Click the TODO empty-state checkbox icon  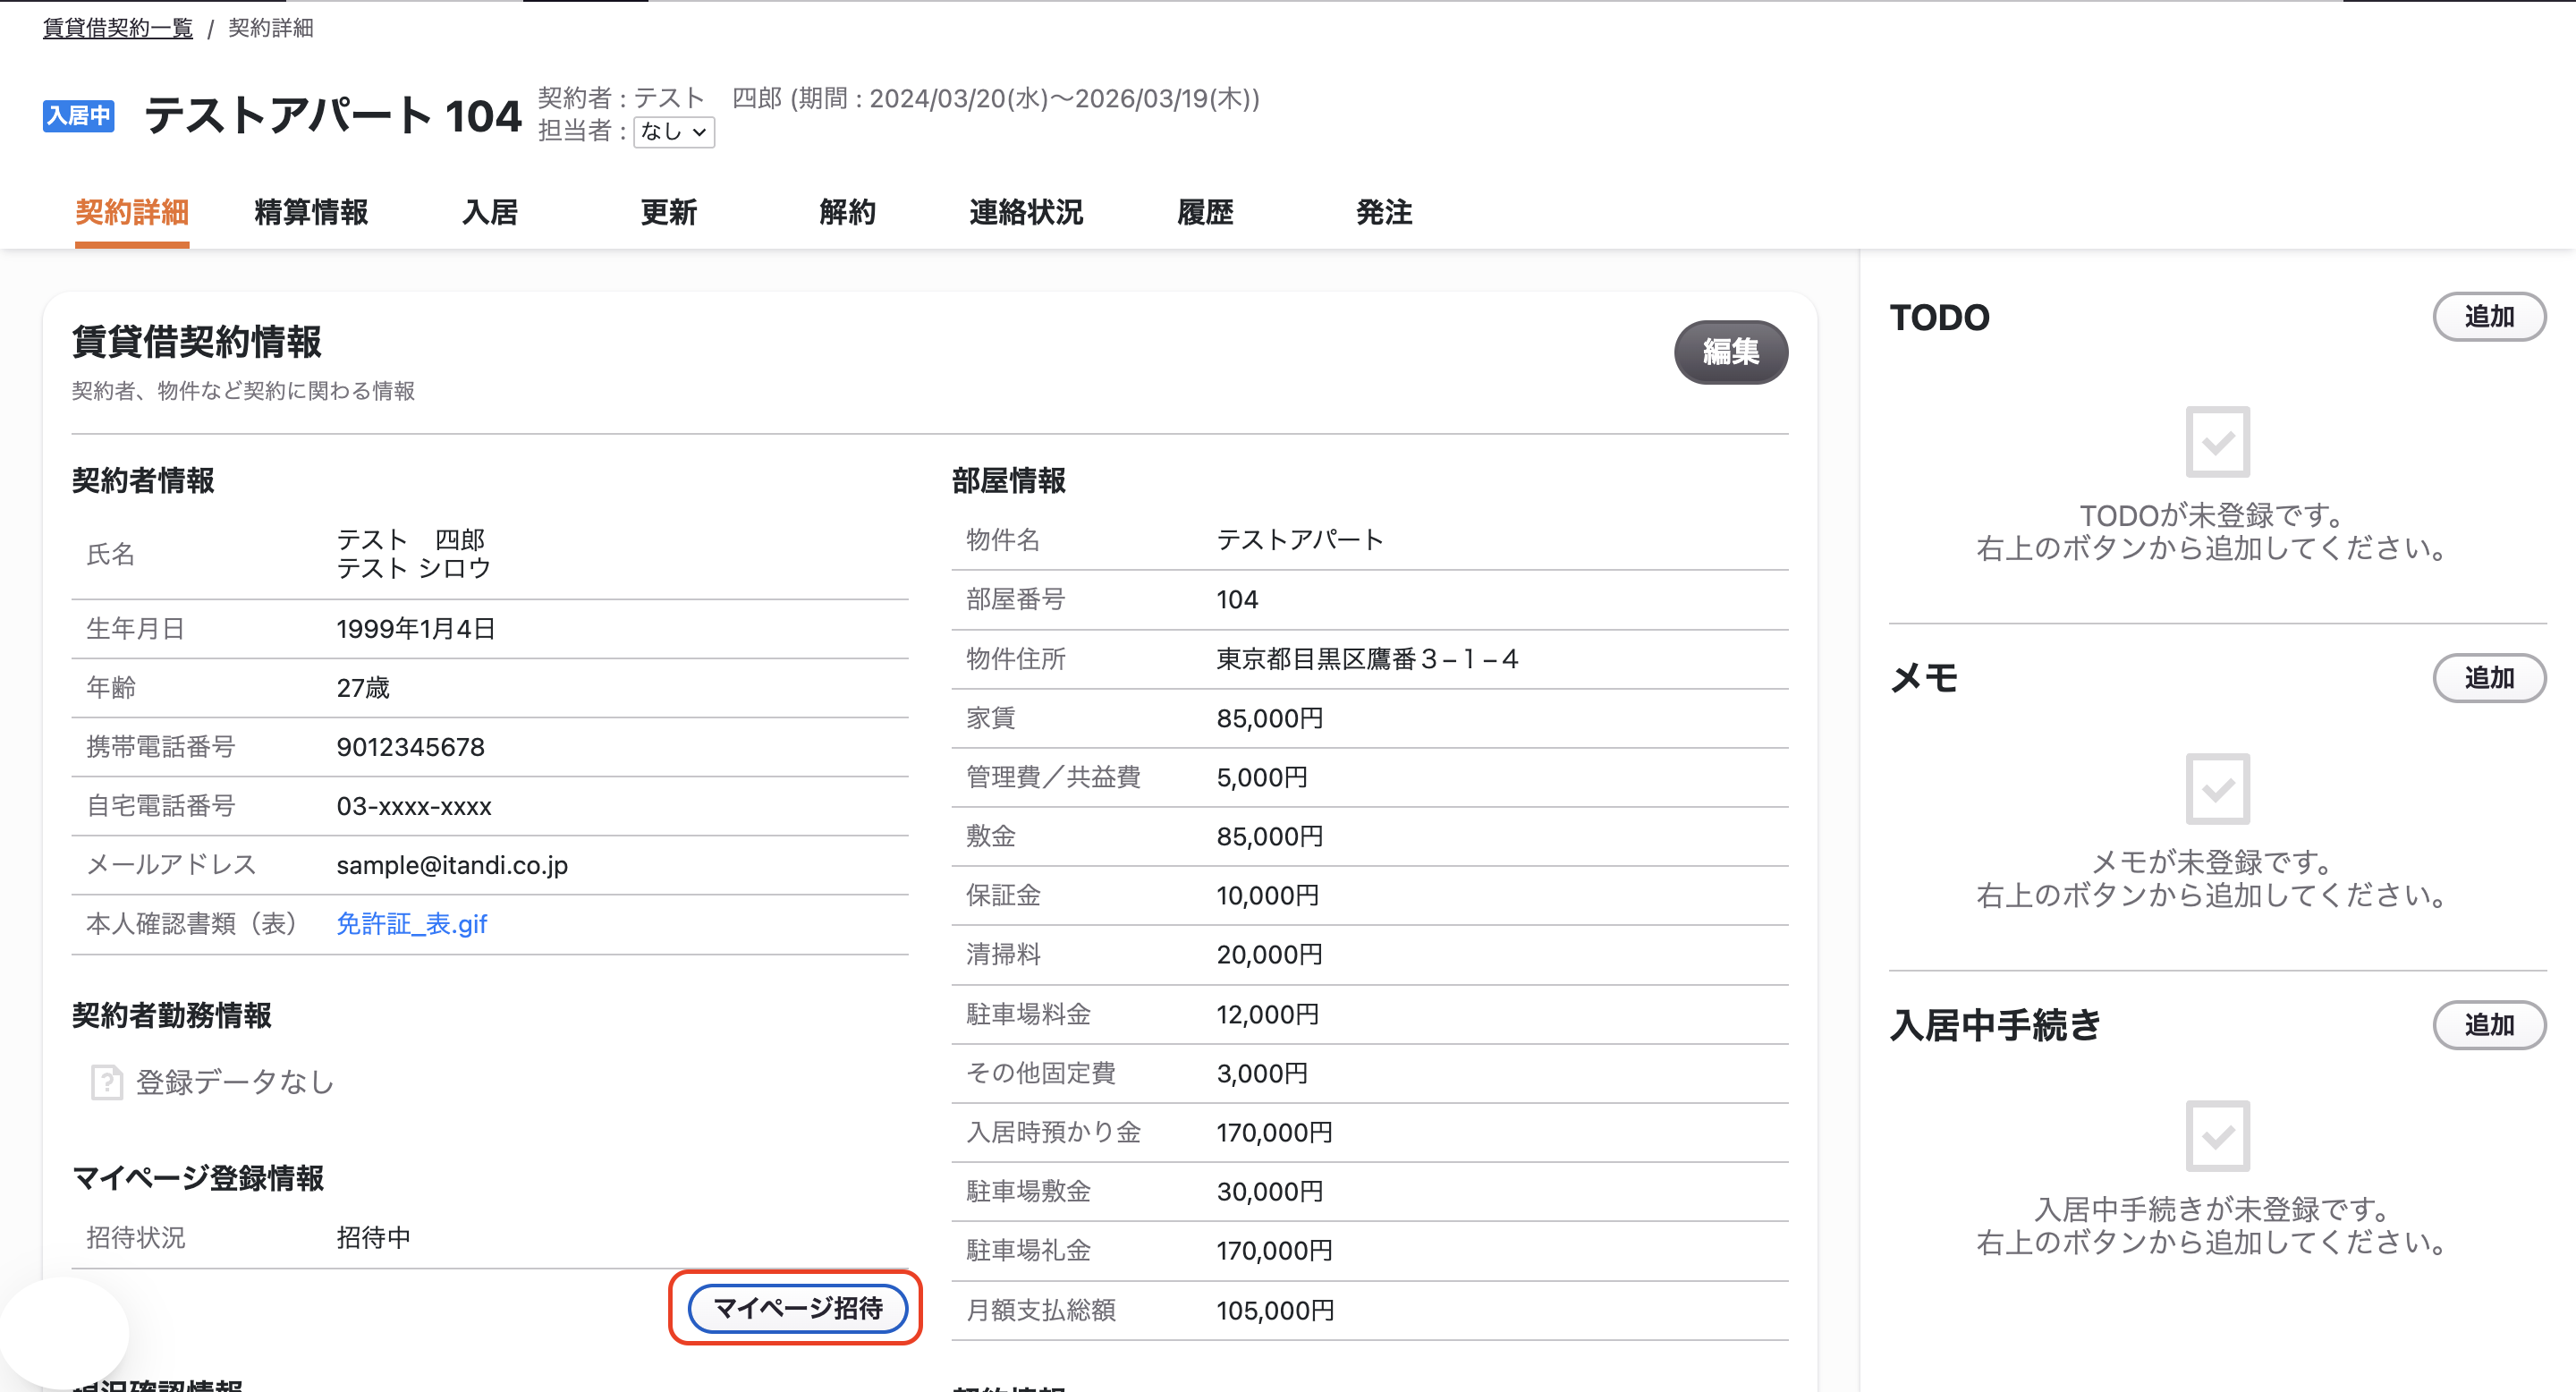[2217, 442]
